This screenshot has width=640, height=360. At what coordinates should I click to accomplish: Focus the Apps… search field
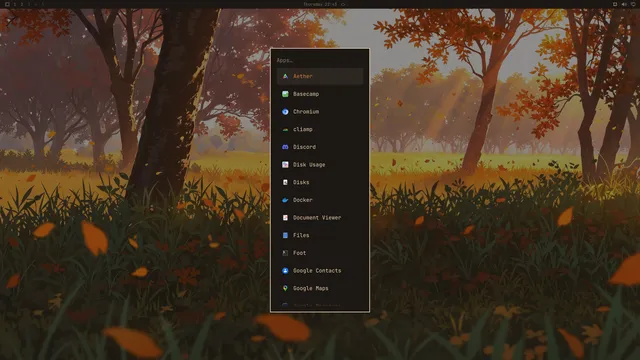pos(320,60)
